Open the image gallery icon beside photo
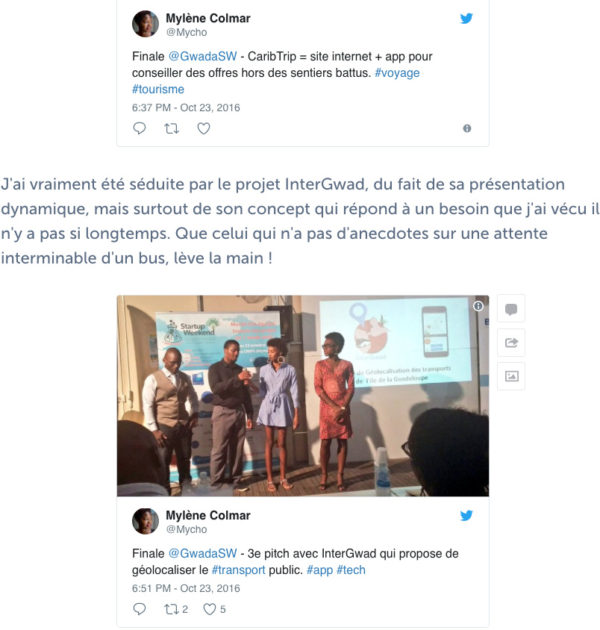The image size is (600, 630). 511,376
